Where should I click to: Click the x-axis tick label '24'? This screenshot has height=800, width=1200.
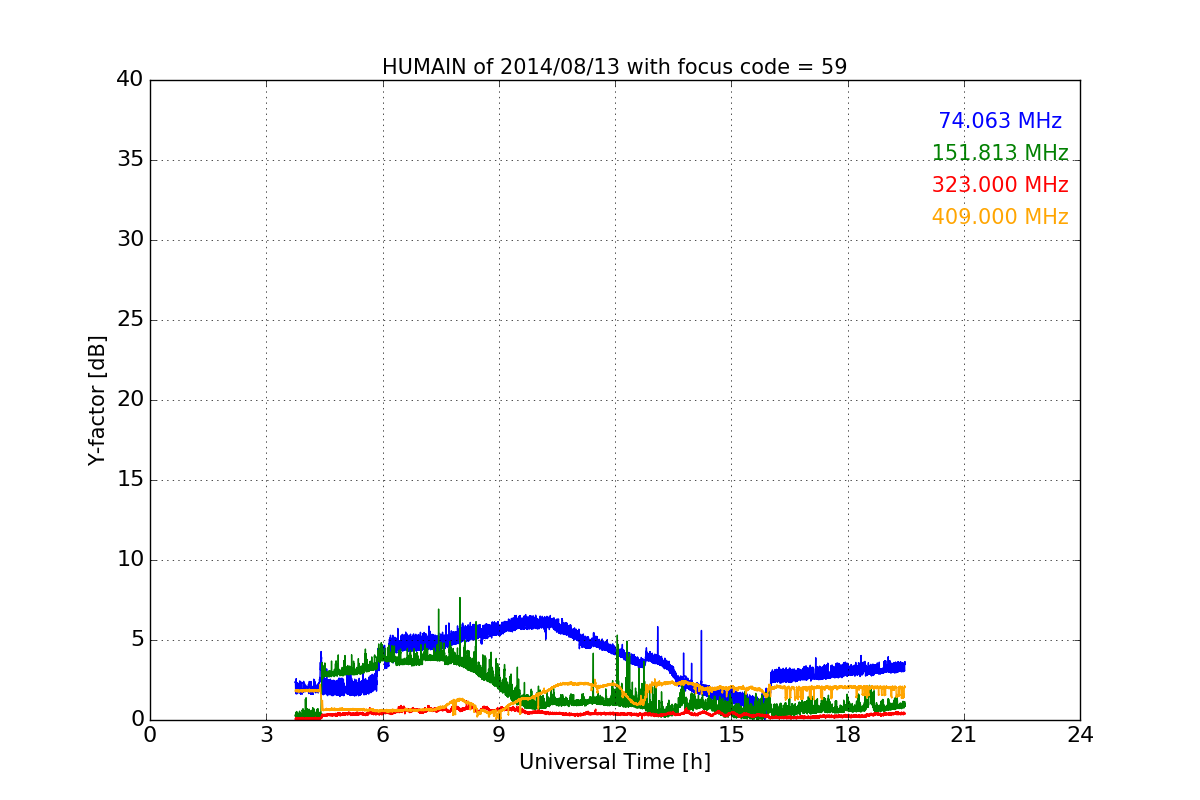tap(1080, 735)
